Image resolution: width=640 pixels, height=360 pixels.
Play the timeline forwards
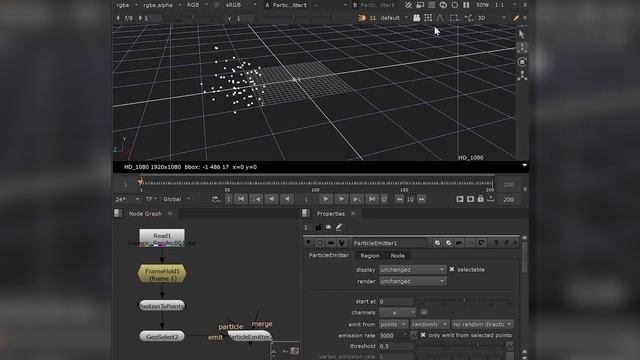point(325,199)
